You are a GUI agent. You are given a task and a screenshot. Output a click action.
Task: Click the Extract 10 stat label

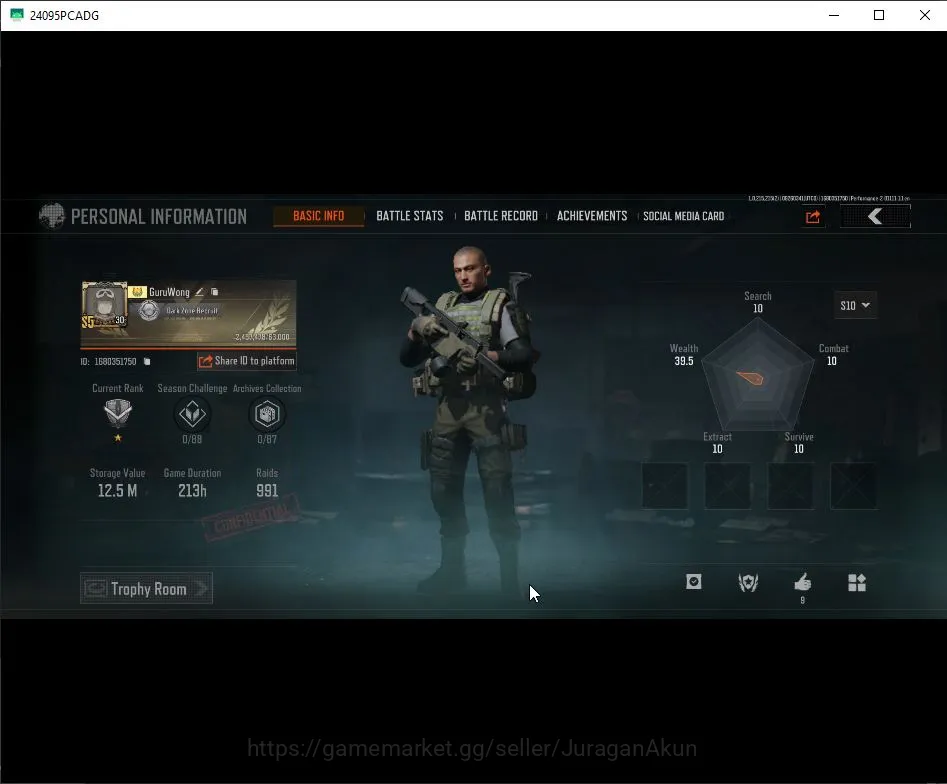coord(717,443)
